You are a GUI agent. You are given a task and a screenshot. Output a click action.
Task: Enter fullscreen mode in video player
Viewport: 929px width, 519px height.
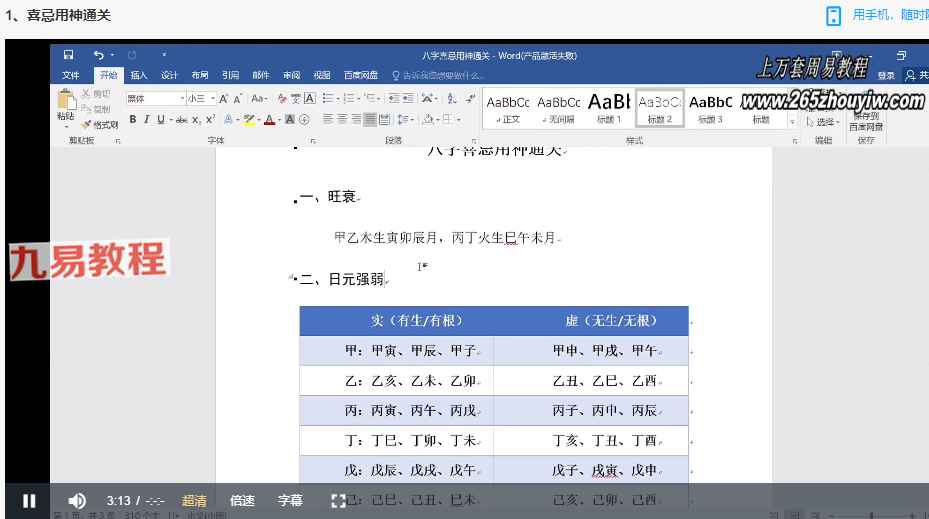point(338,501)
